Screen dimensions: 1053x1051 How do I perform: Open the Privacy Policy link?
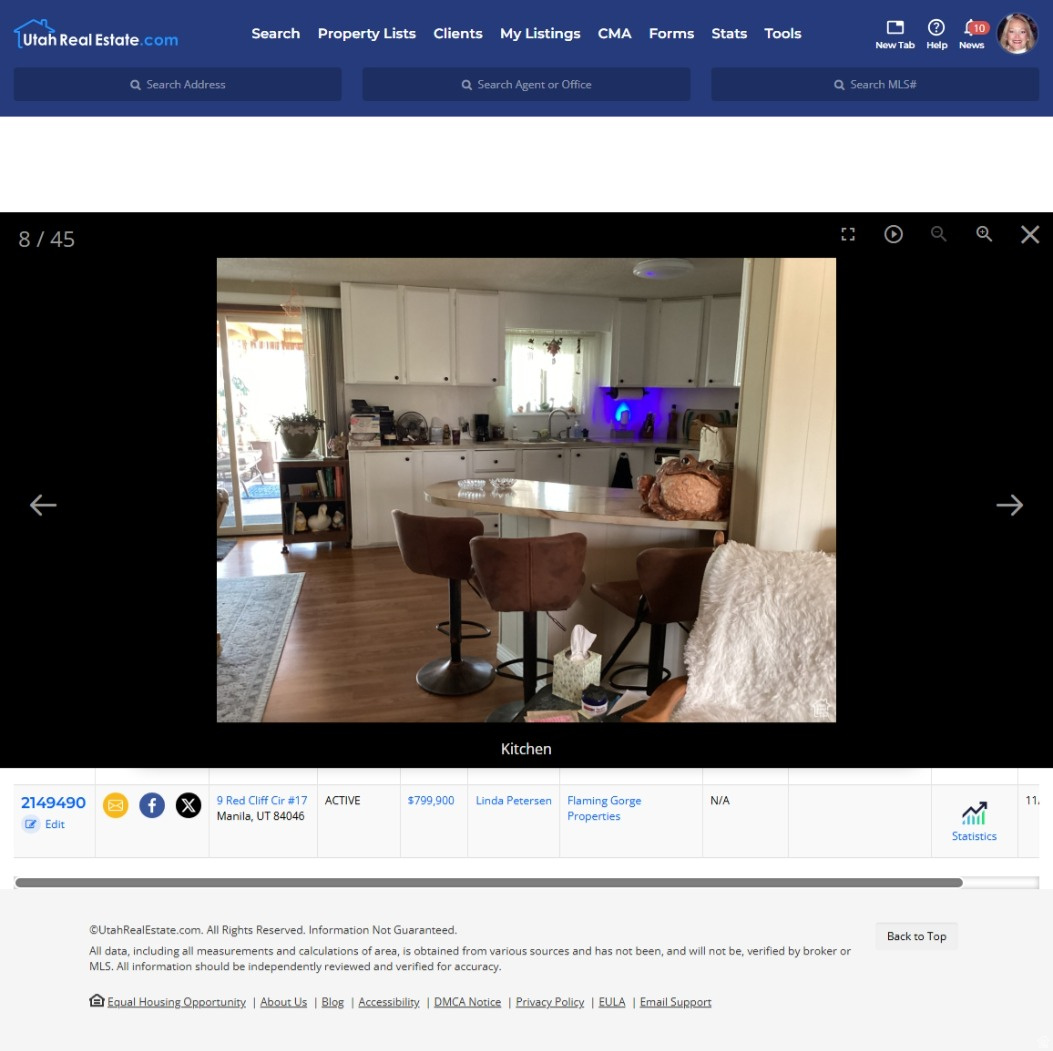pos(549,1001)
